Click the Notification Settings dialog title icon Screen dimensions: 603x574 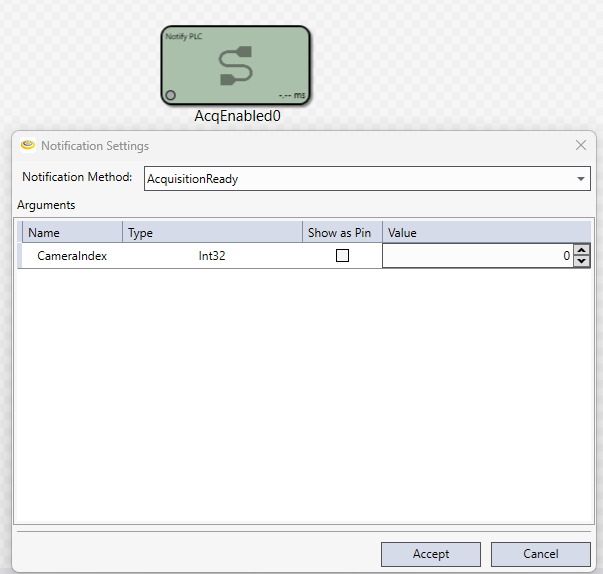28,146
